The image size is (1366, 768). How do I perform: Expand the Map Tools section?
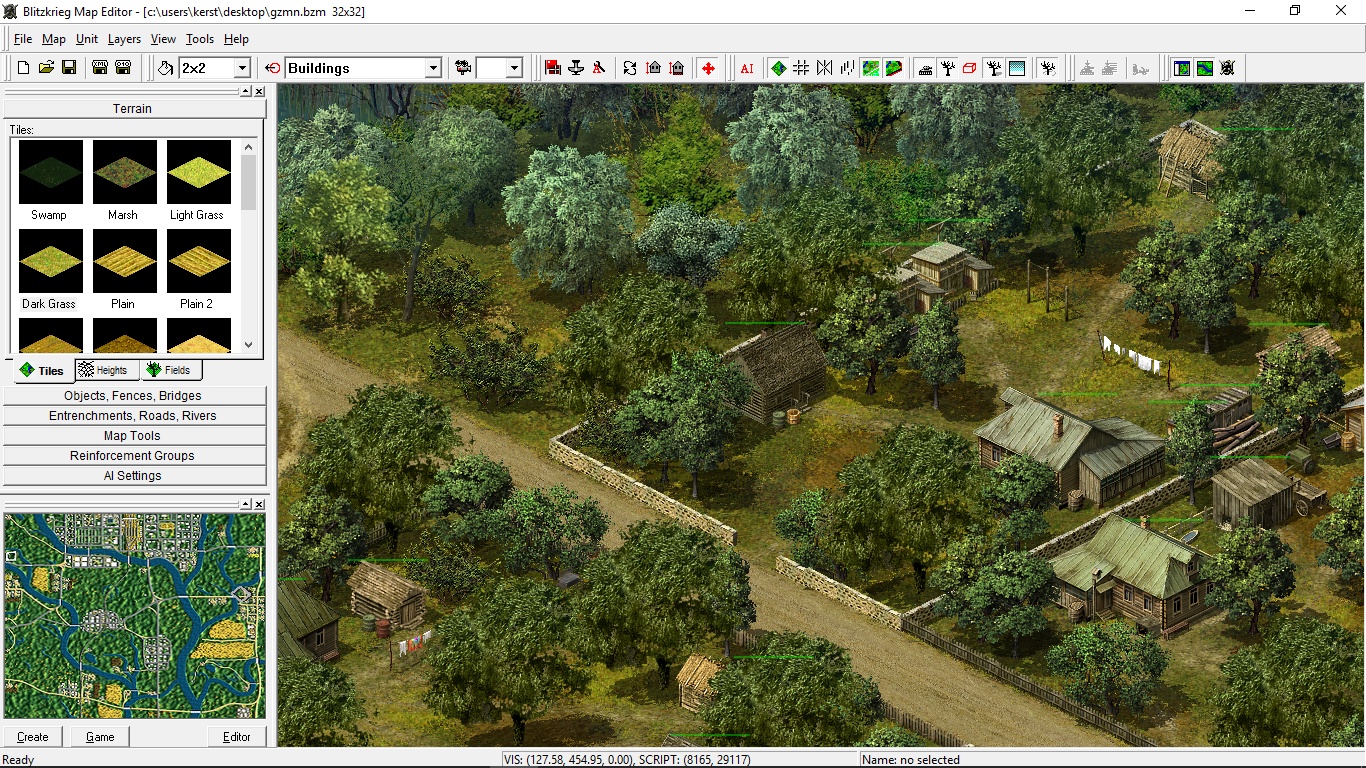pos(133,436)
